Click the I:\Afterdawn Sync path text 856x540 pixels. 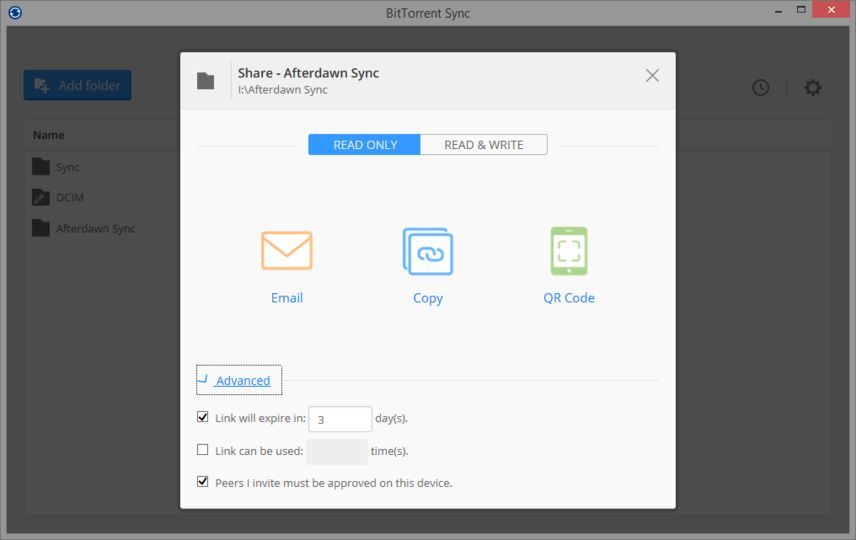click(x=283, y=90)
